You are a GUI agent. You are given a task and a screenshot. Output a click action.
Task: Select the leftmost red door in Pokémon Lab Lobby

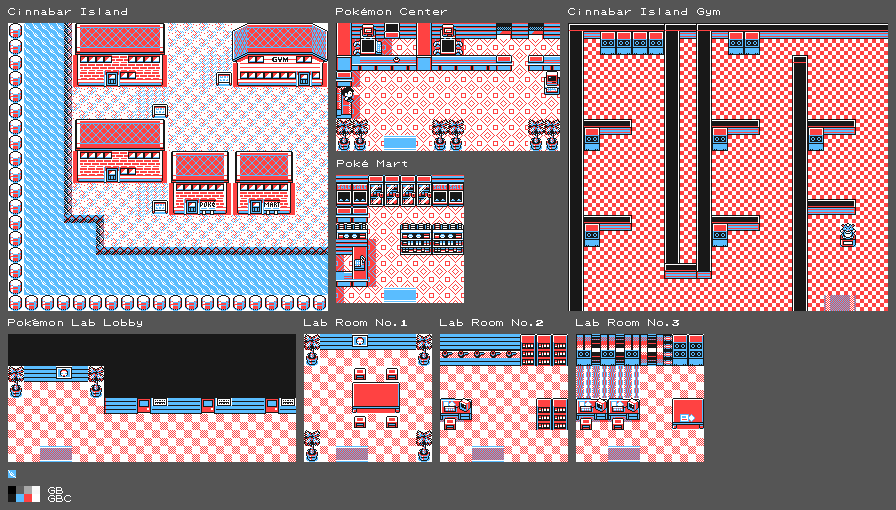(144, 405)
